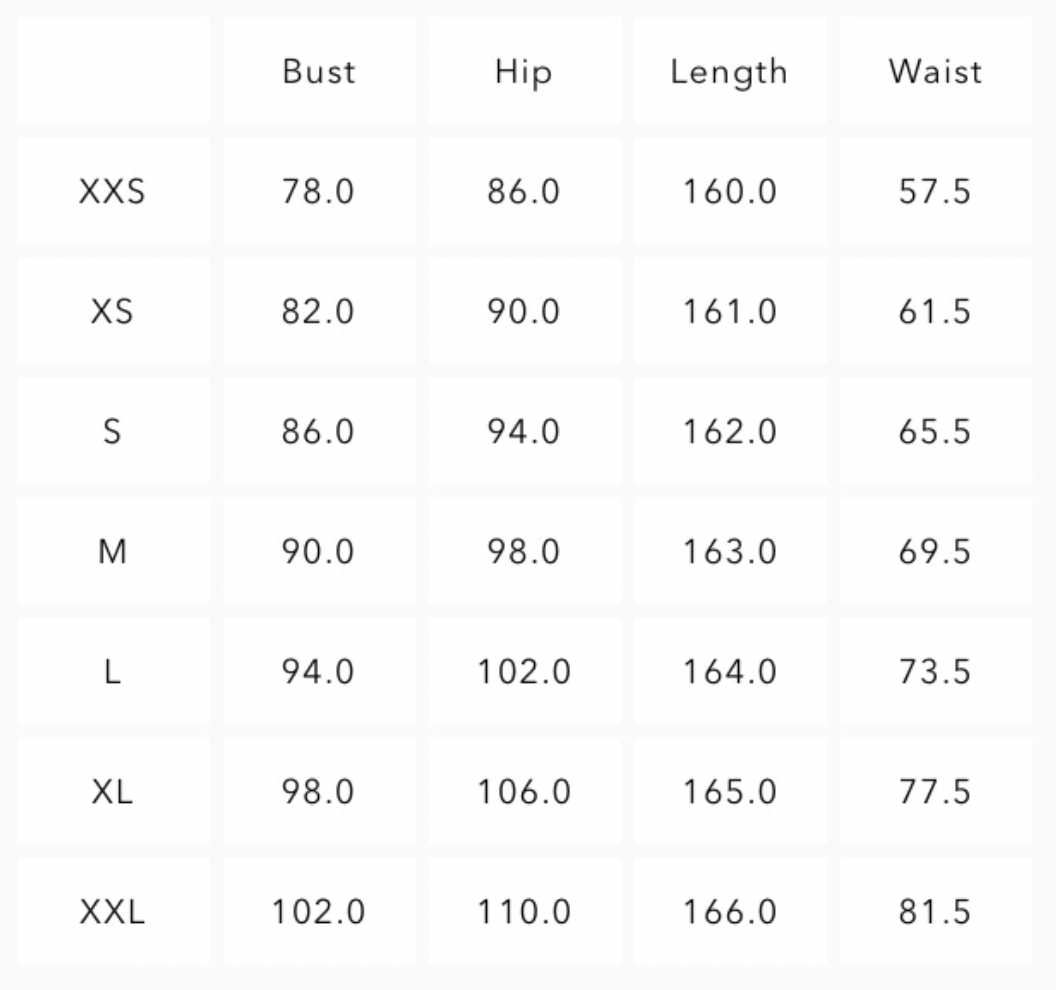Click the XL length value 165.0
1056x990 pixels.
point(729,792)
